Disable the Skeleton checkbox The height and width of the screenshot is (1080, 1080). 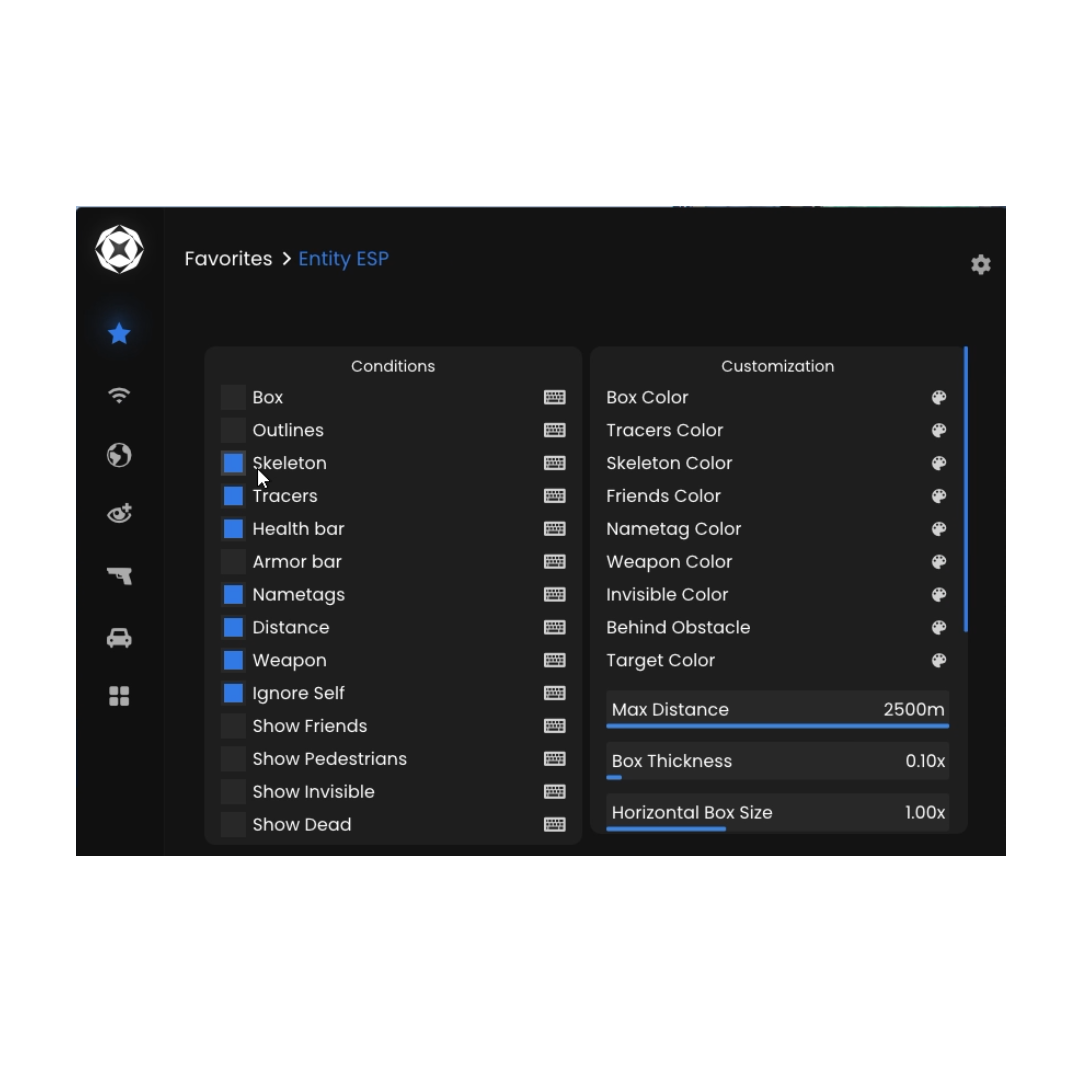[x=233, y=463]
